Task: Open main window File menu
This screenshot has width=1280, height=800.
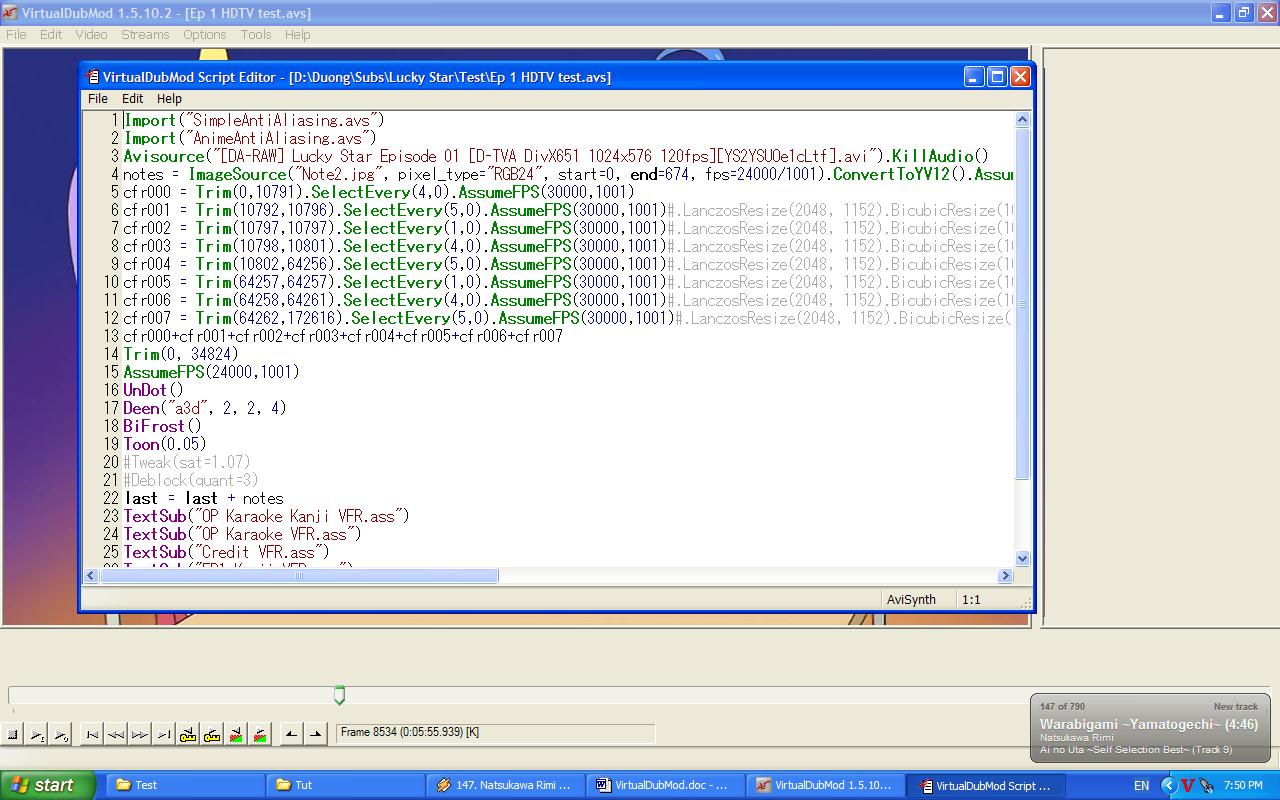Action: coord(16,34)
